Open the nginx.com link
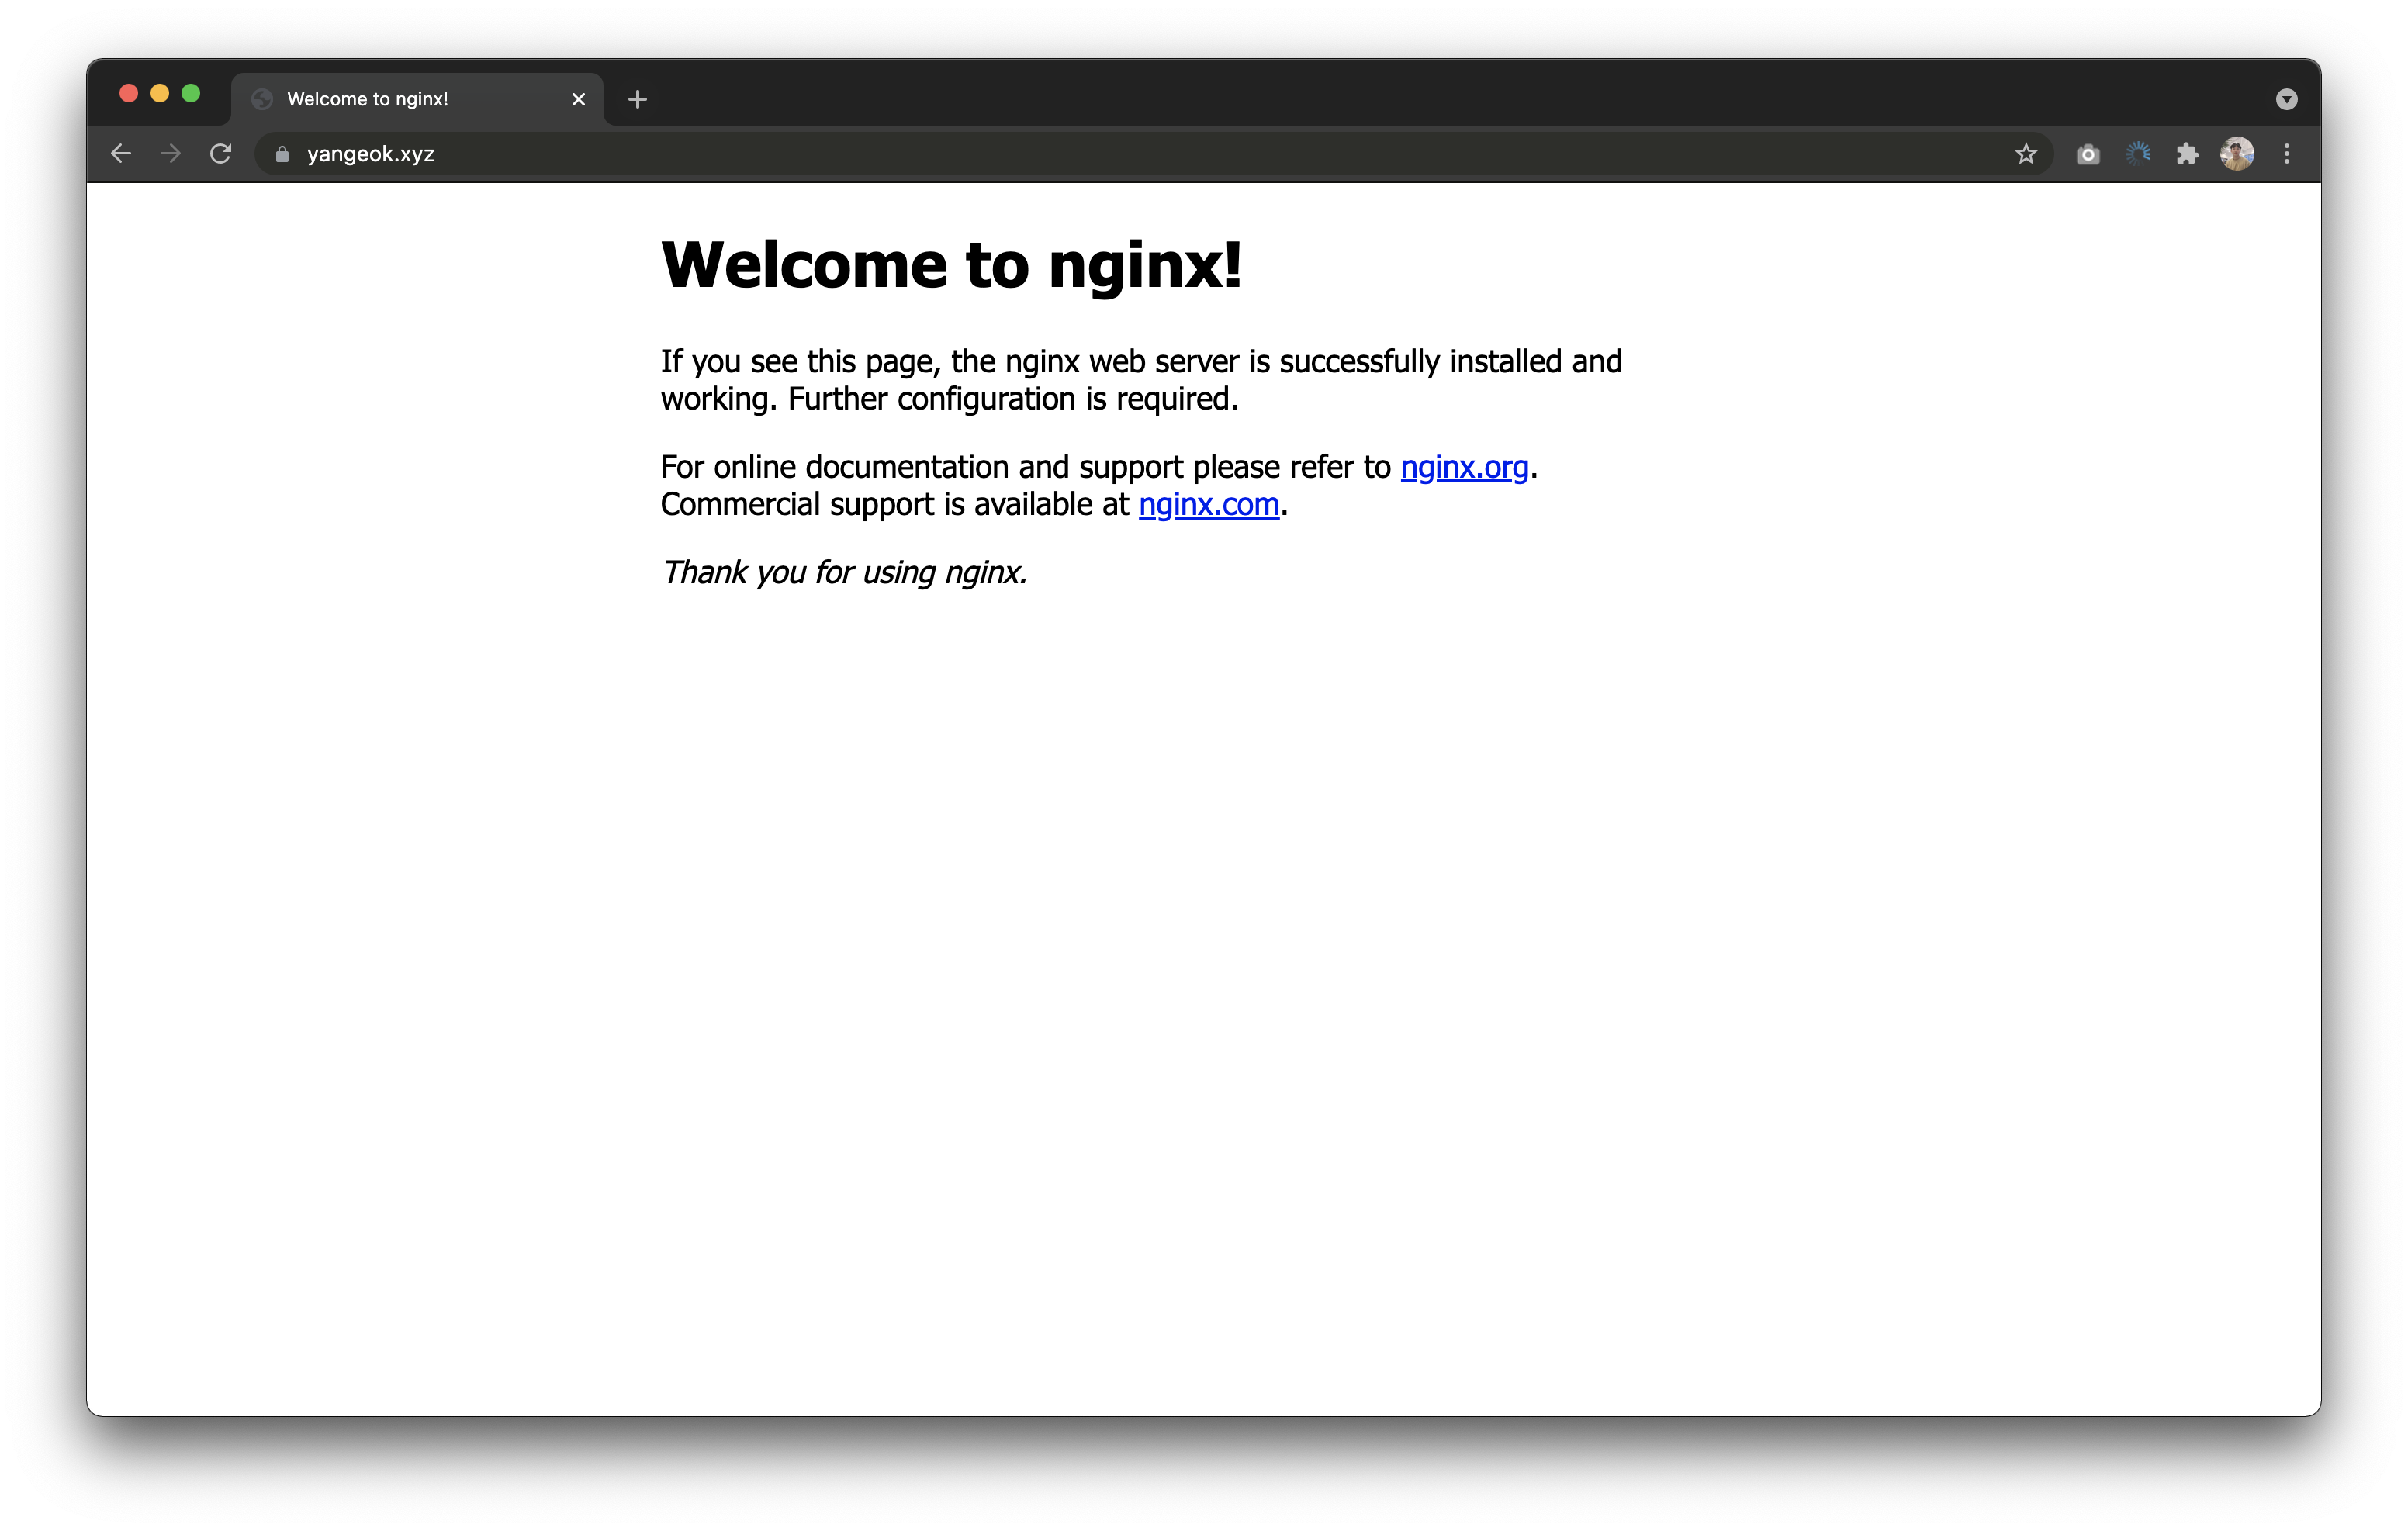2408x1531 pixels. pyautogui.click(x=1209, y=505)
